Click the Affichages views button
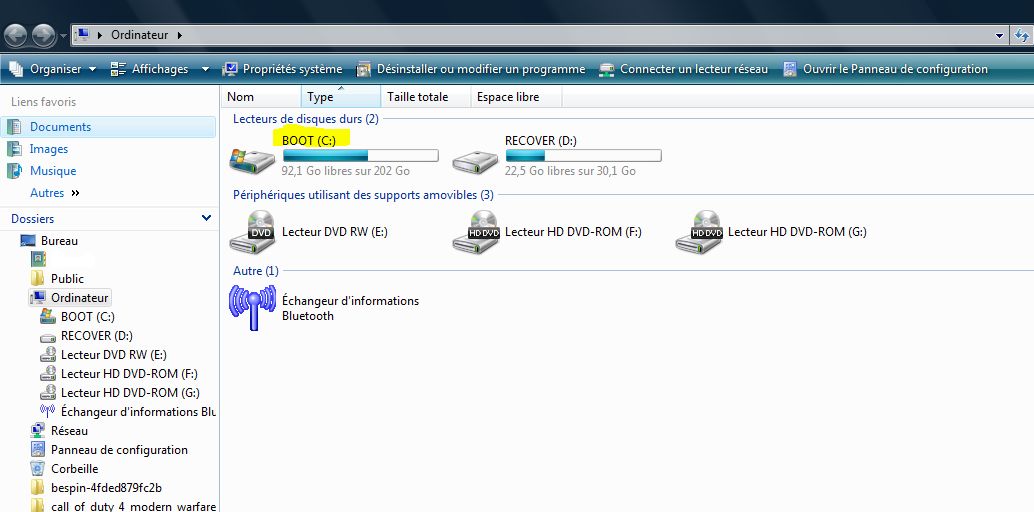The height and width of the screenshot is (512, 1034). (149, 69)
